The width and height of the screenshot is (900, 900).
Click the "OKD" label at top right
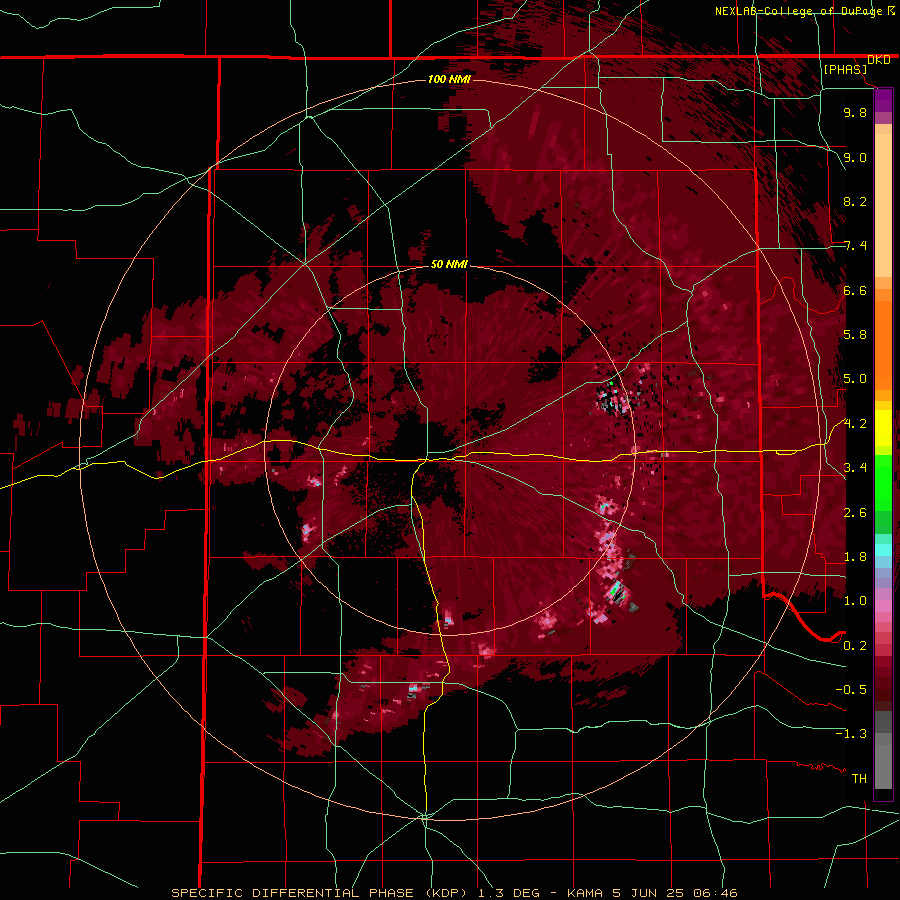[x=879, y=60]
